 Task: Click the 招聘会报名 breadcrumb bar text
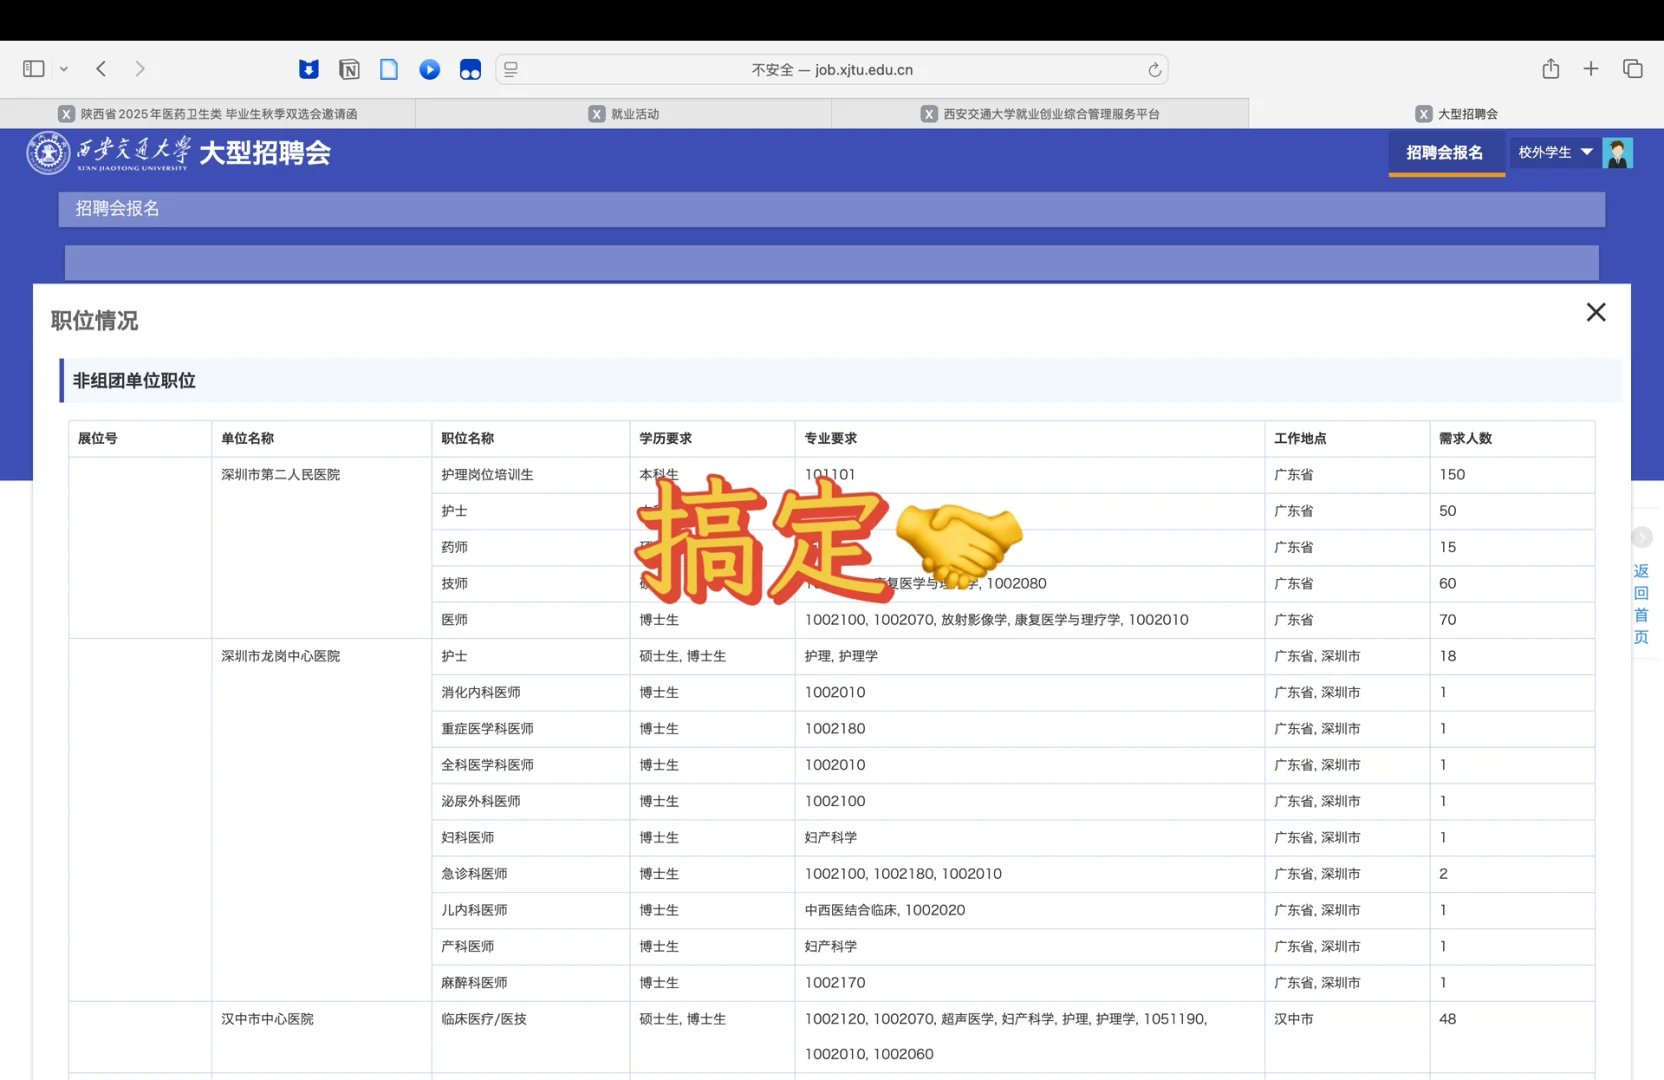click(118, 209)
